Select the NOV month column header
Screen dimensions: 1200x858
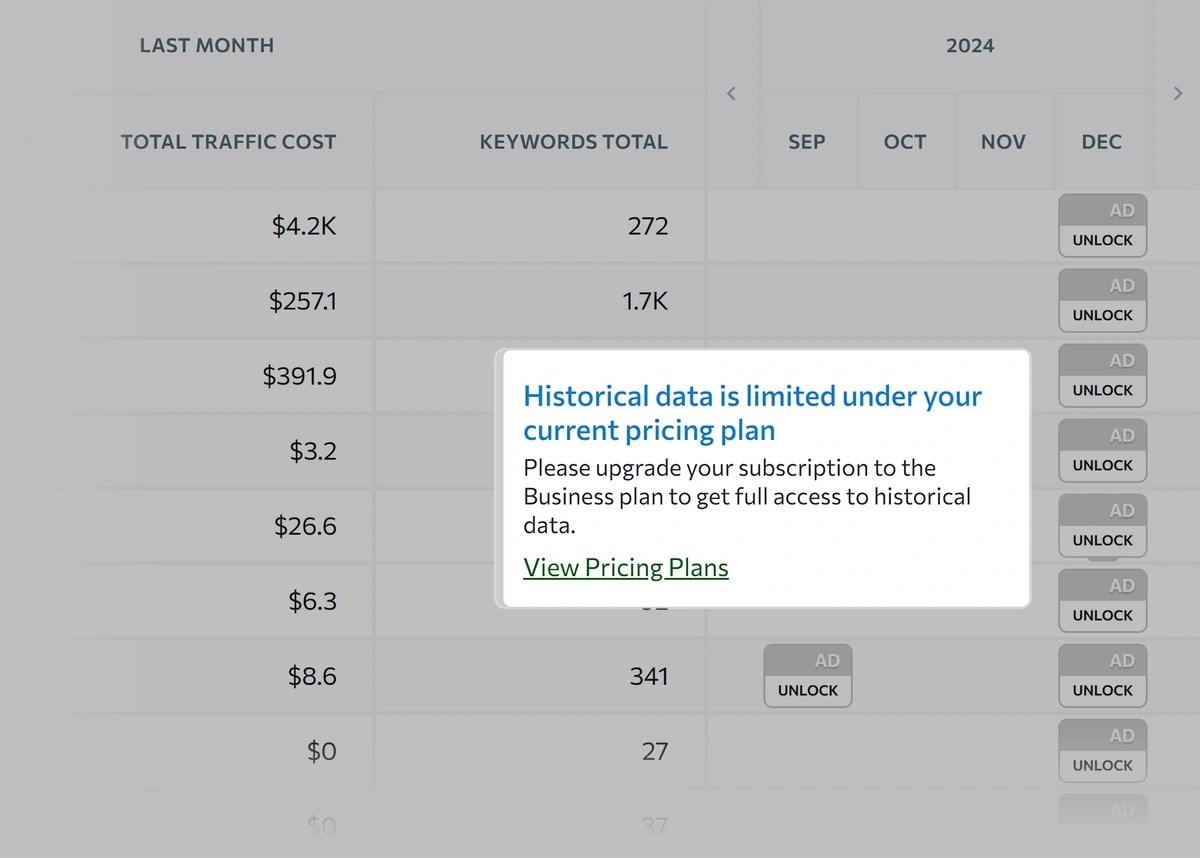[x=1003, y=142]
